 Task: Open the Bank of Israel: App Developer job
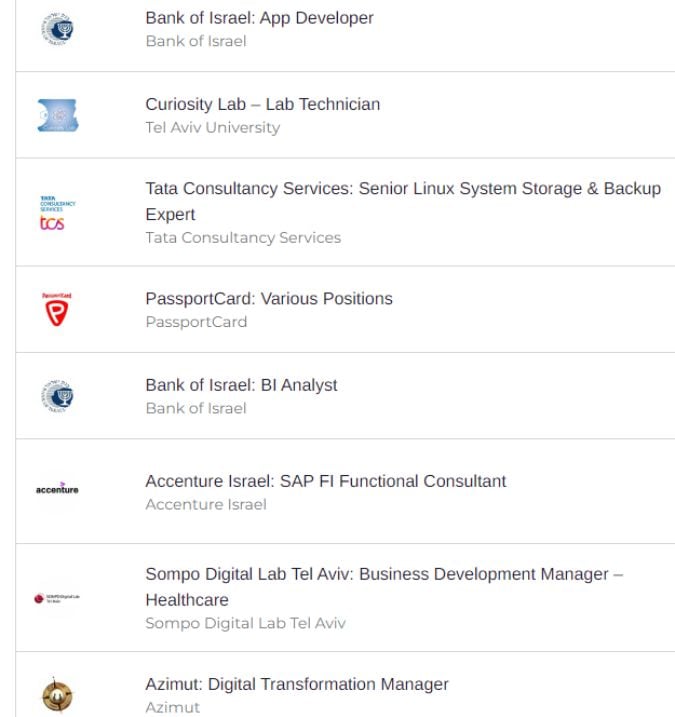[259, 18]
